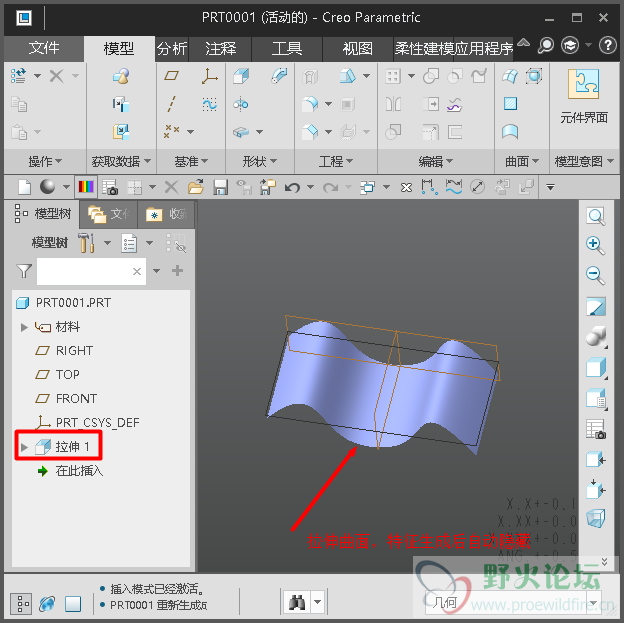Open the 曲面 group dropdown
Image resolution: width=624 pixels, height=623 pixels.
tap(522, 161)
